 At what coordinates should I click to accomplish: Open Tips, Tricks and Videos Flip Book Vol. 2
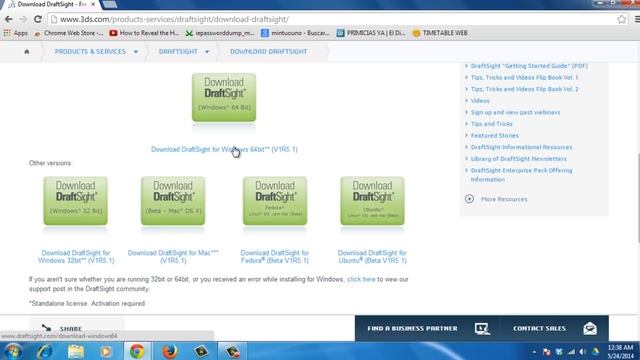click(x=524, y=89)
